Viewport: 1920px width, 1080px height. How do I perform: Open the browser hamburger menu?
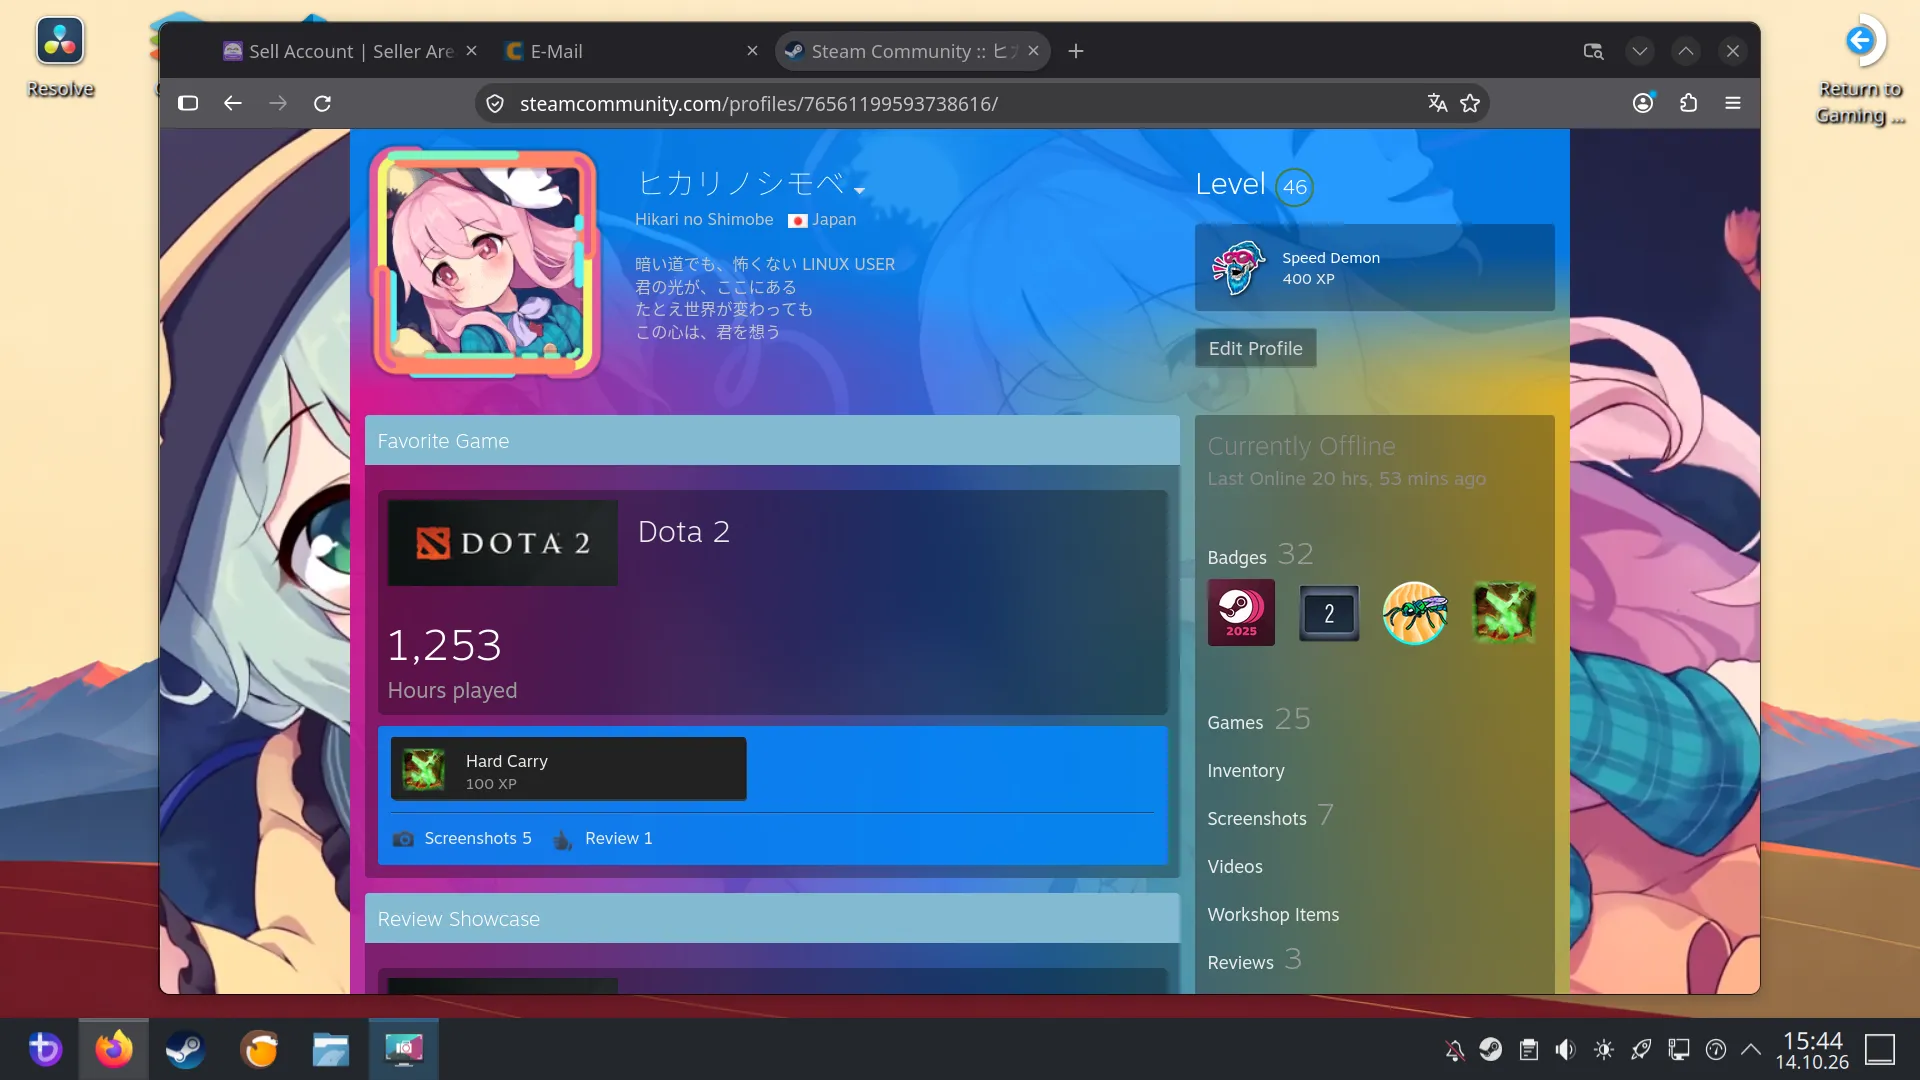1733,103
